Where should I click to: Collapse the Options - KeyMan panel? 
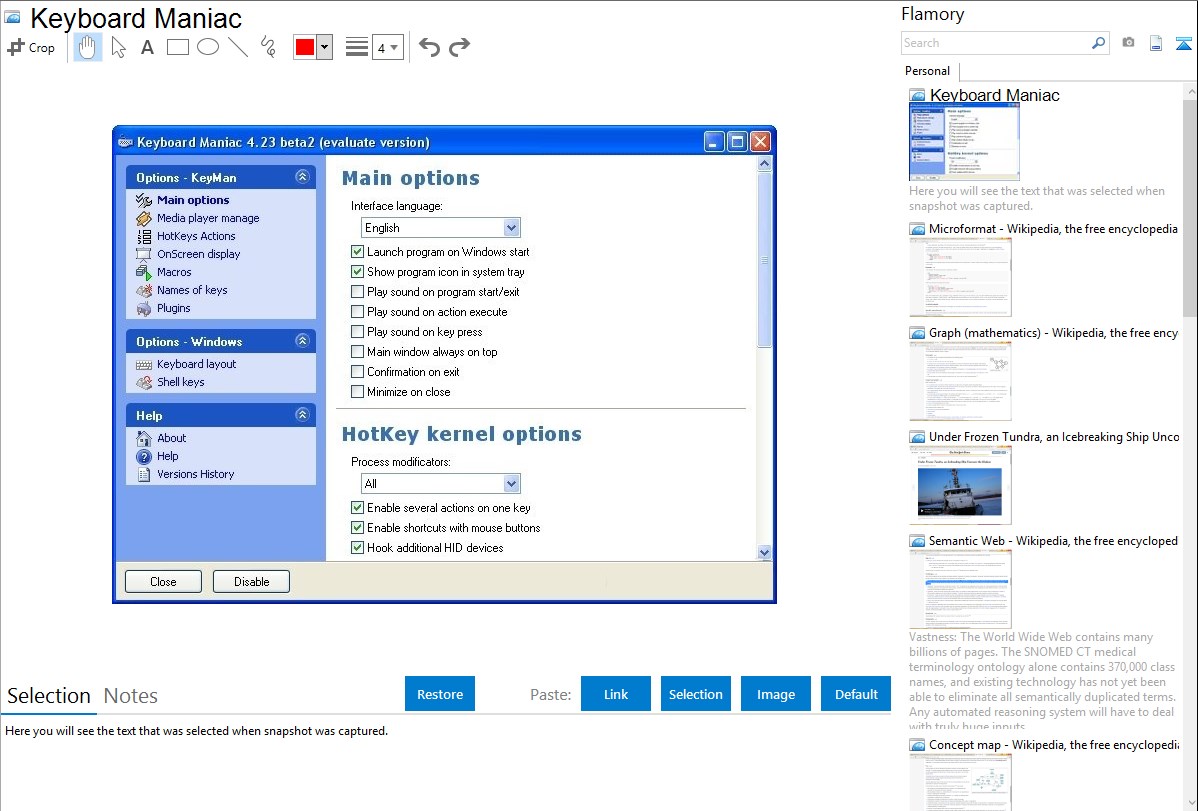[303, 177]
